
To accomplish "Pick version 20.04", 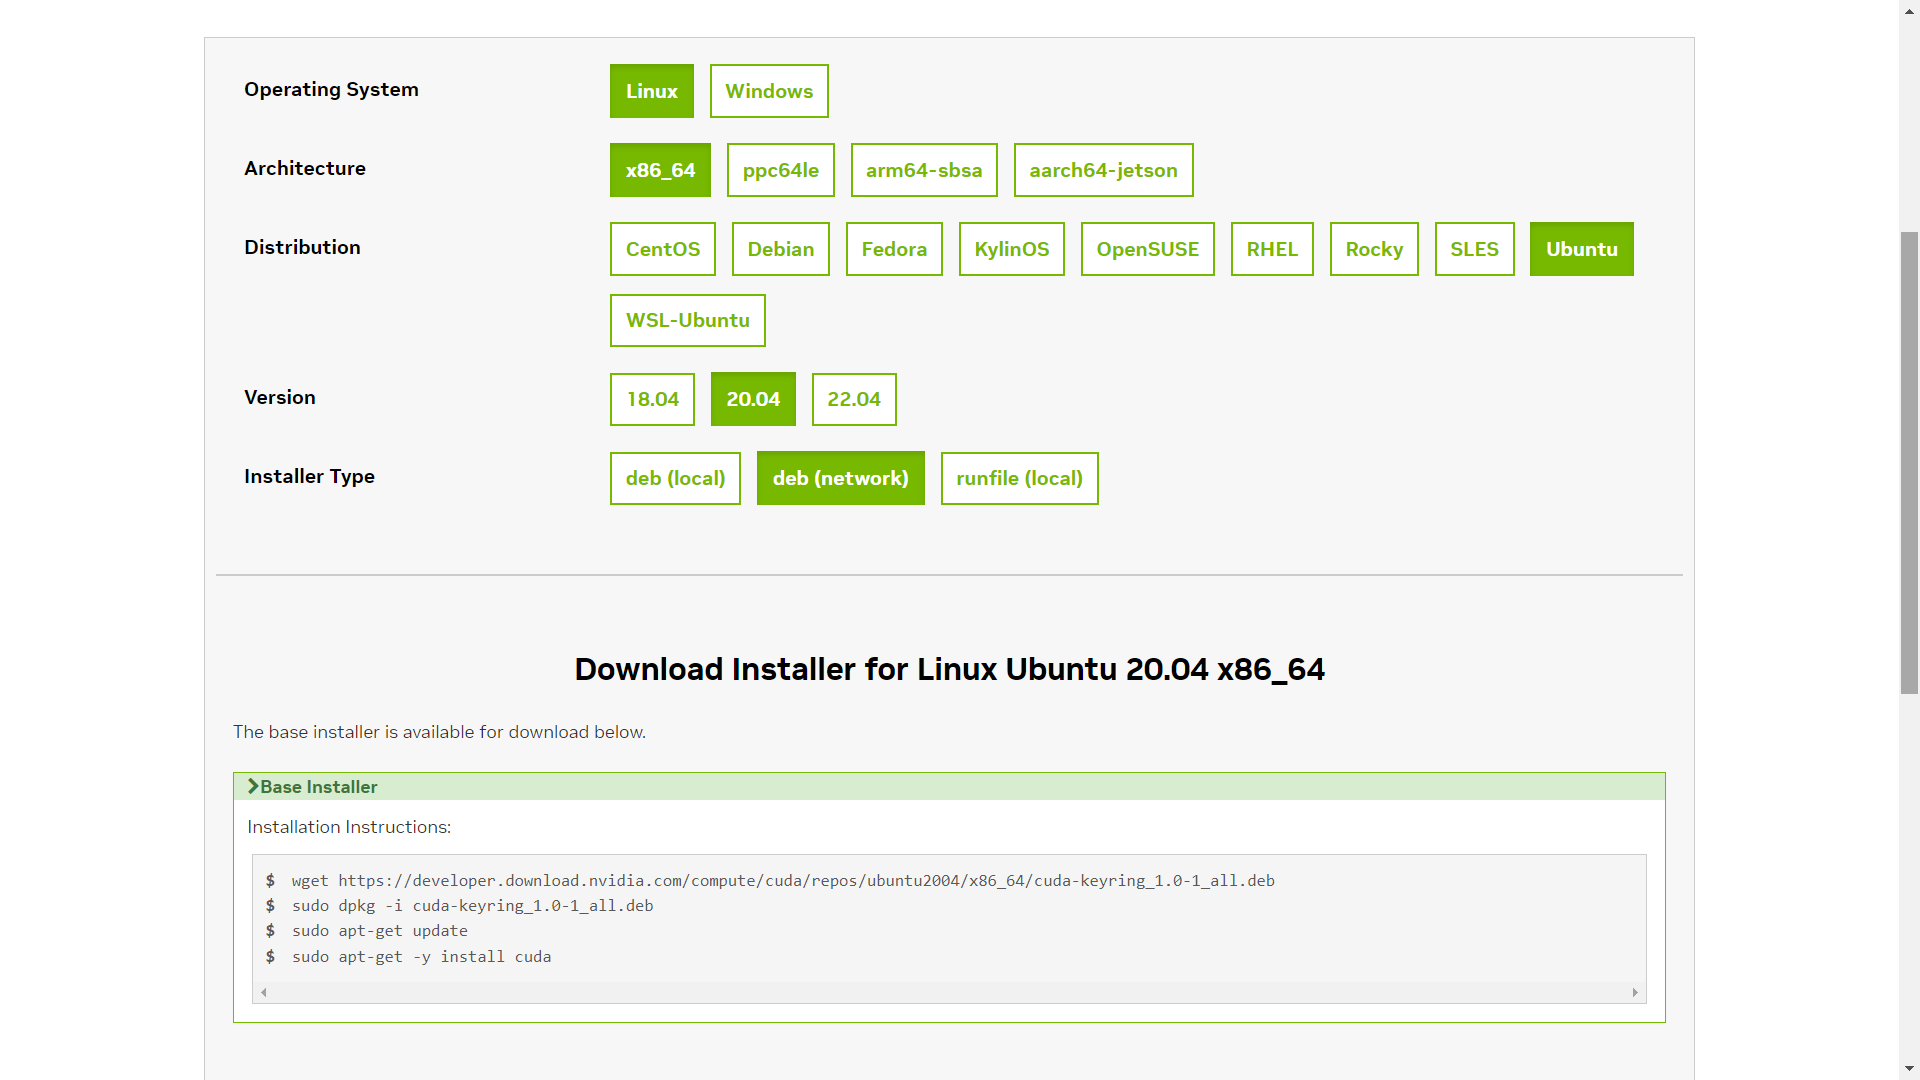I will 753,399.
